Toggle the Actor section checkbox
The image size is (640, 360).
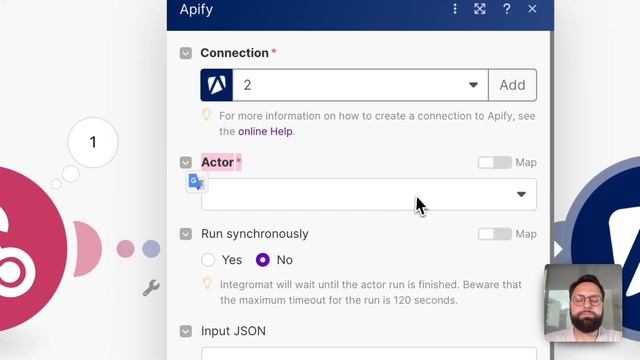(186, 162)
